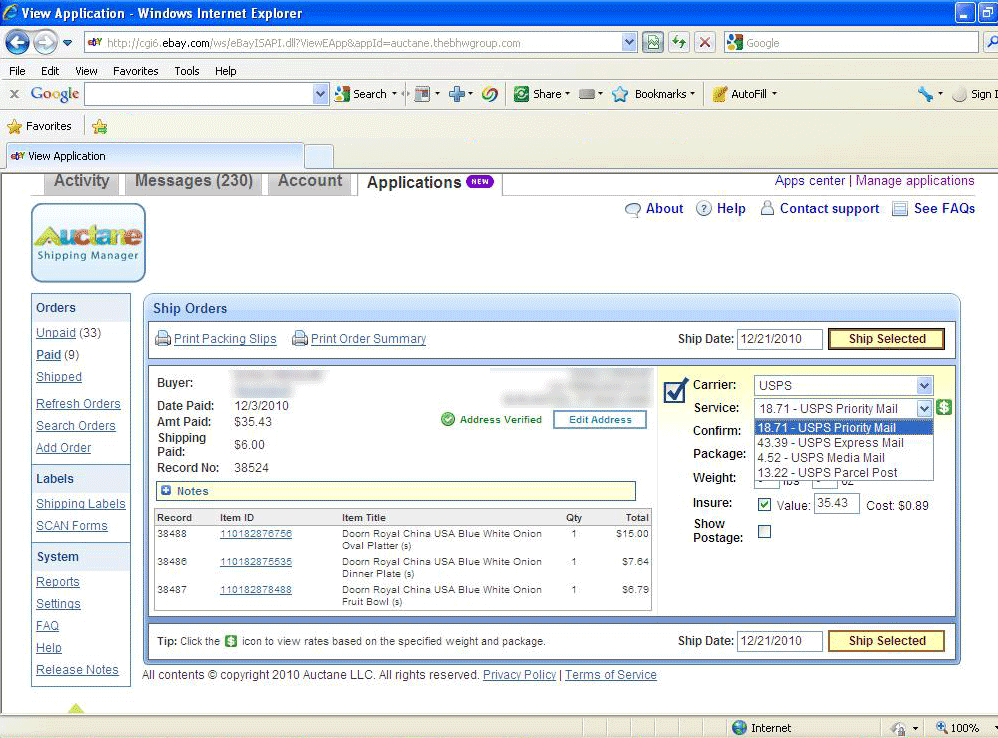The image size is (998, 738).
Task: Open the Google toolbar search box dropdown
Action: click(320, 94)
